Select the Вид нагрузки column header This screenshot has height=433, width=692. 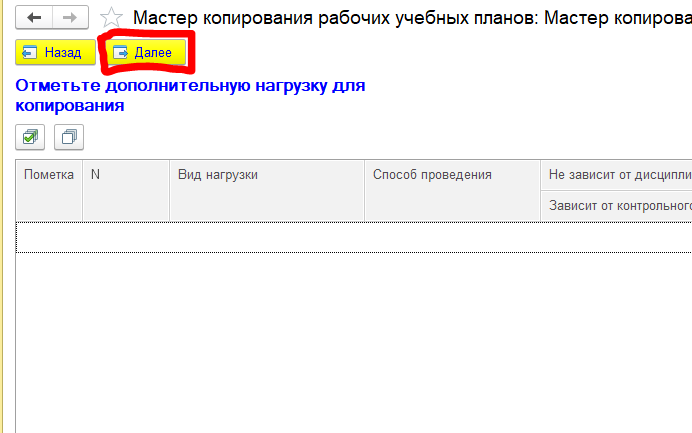267,191
